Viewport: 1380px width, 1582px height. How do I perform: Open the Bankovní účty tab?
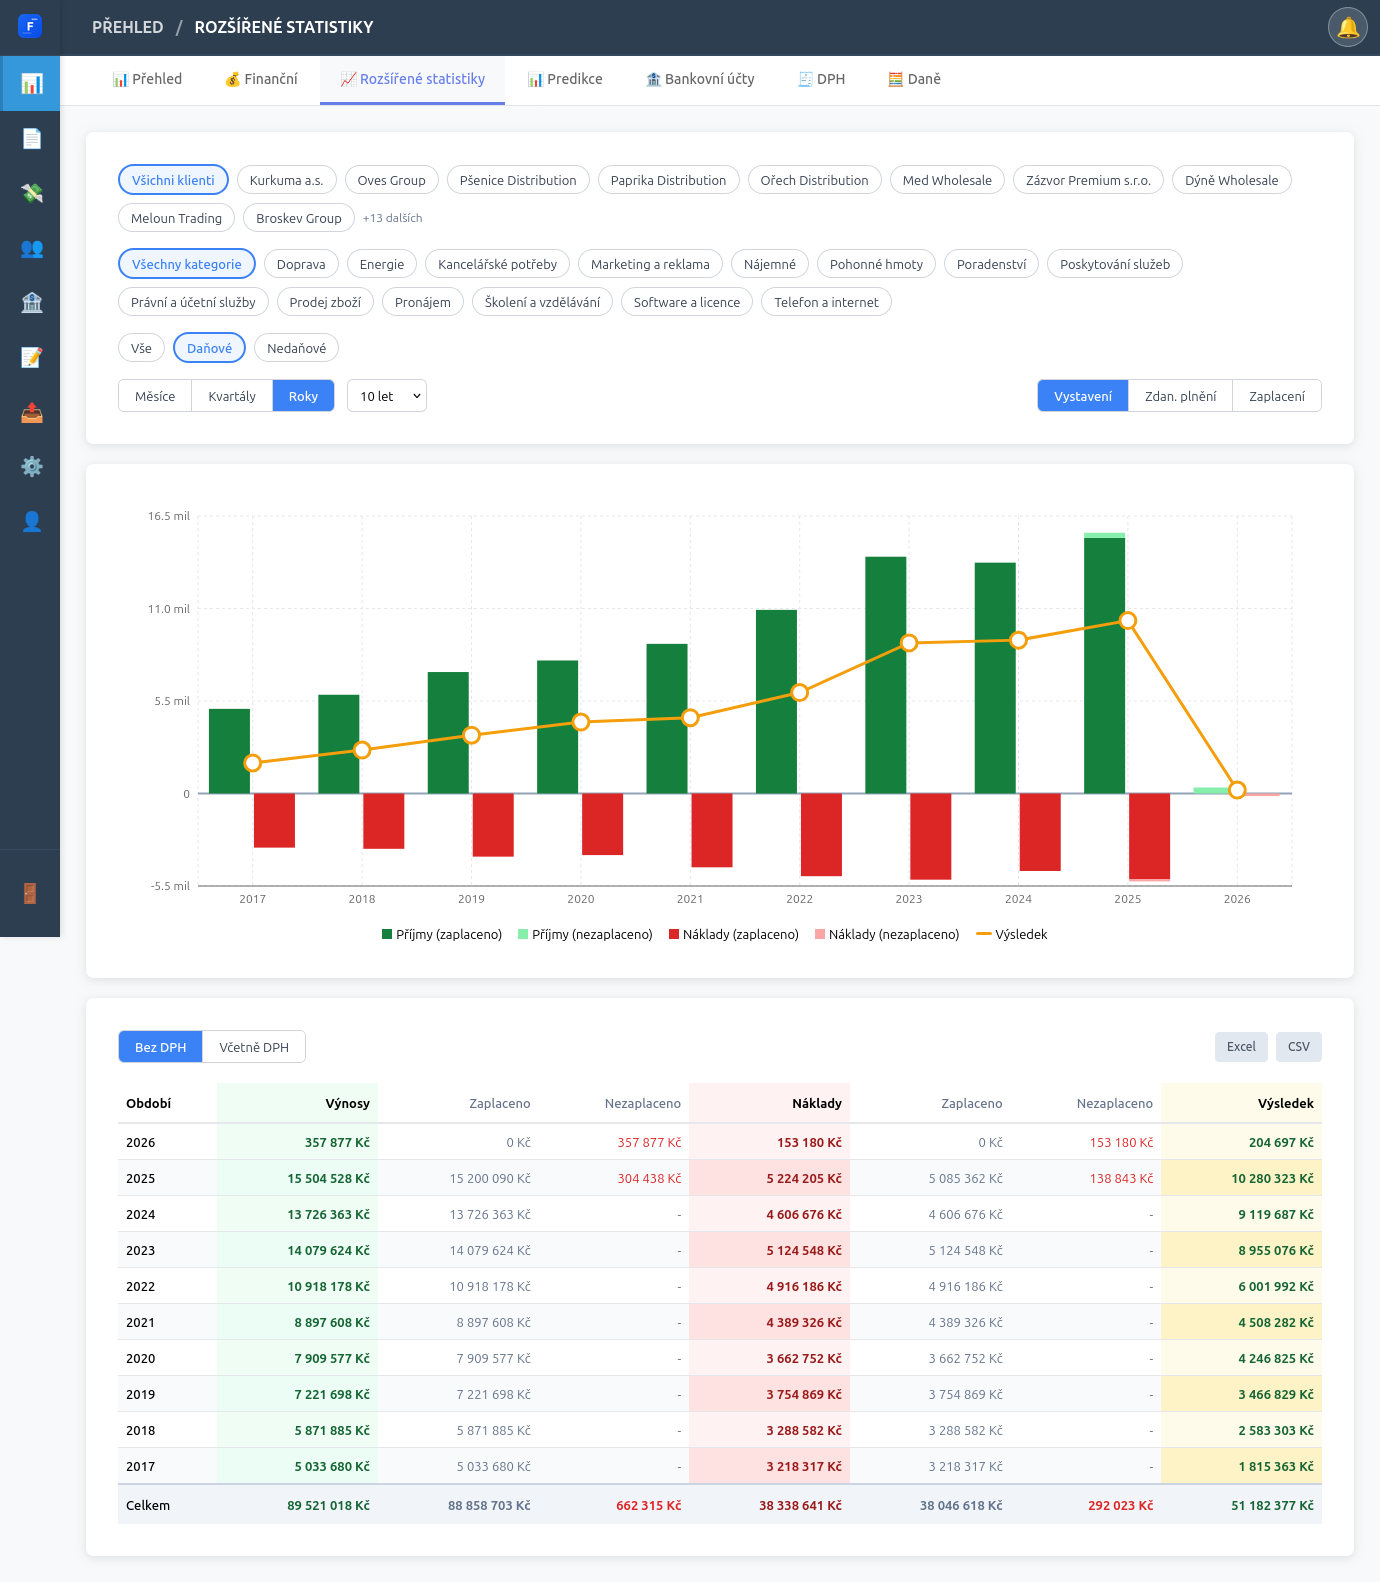click(x=700, y=80)
